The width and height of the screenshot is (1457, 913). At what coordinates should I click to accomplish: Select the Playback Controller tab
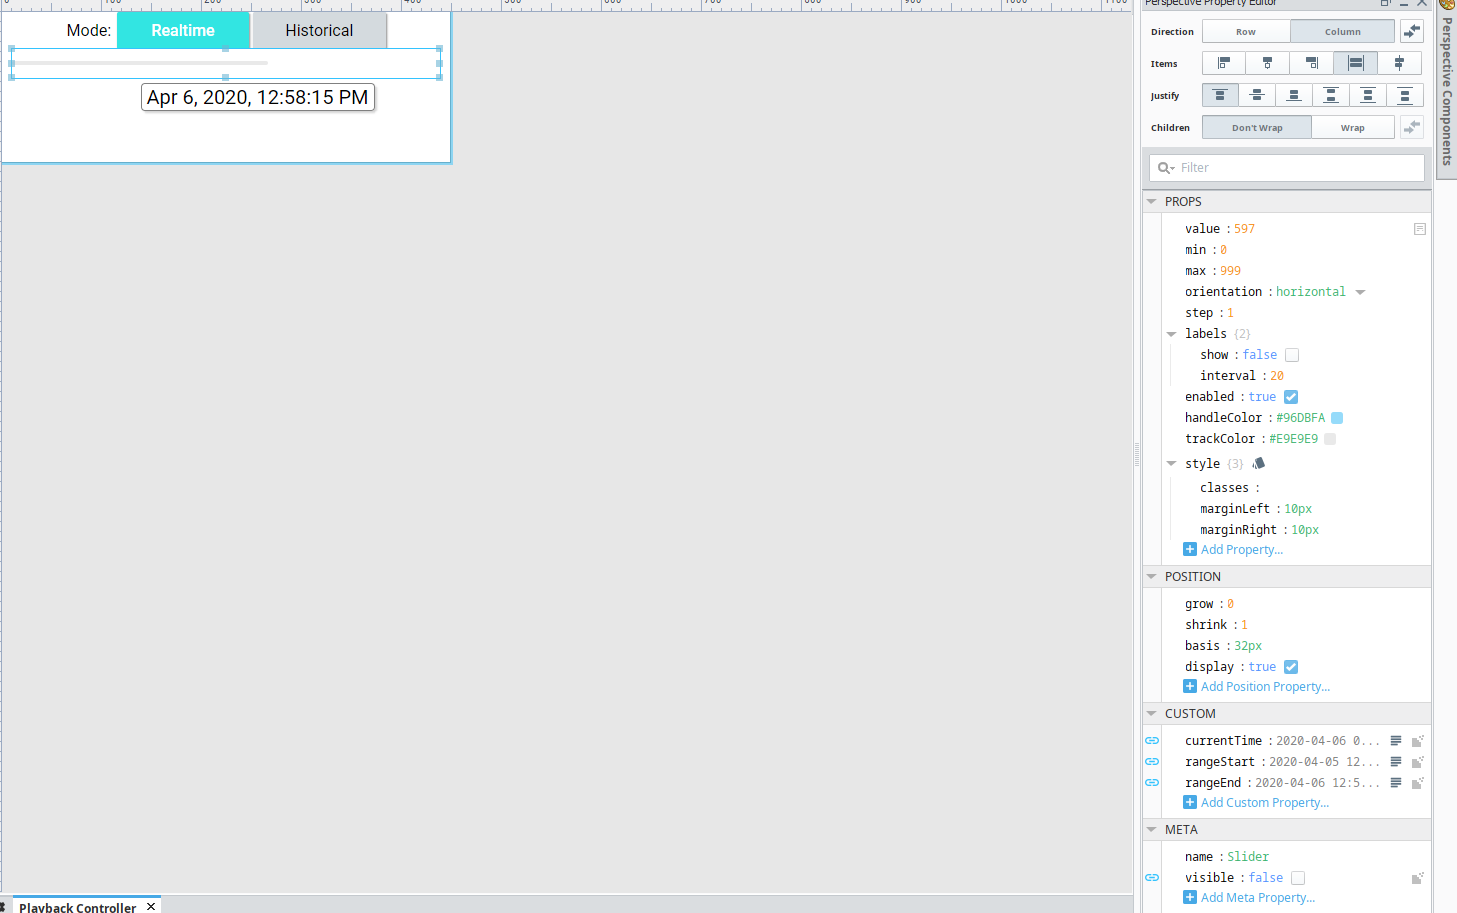[x=77, y=907]
